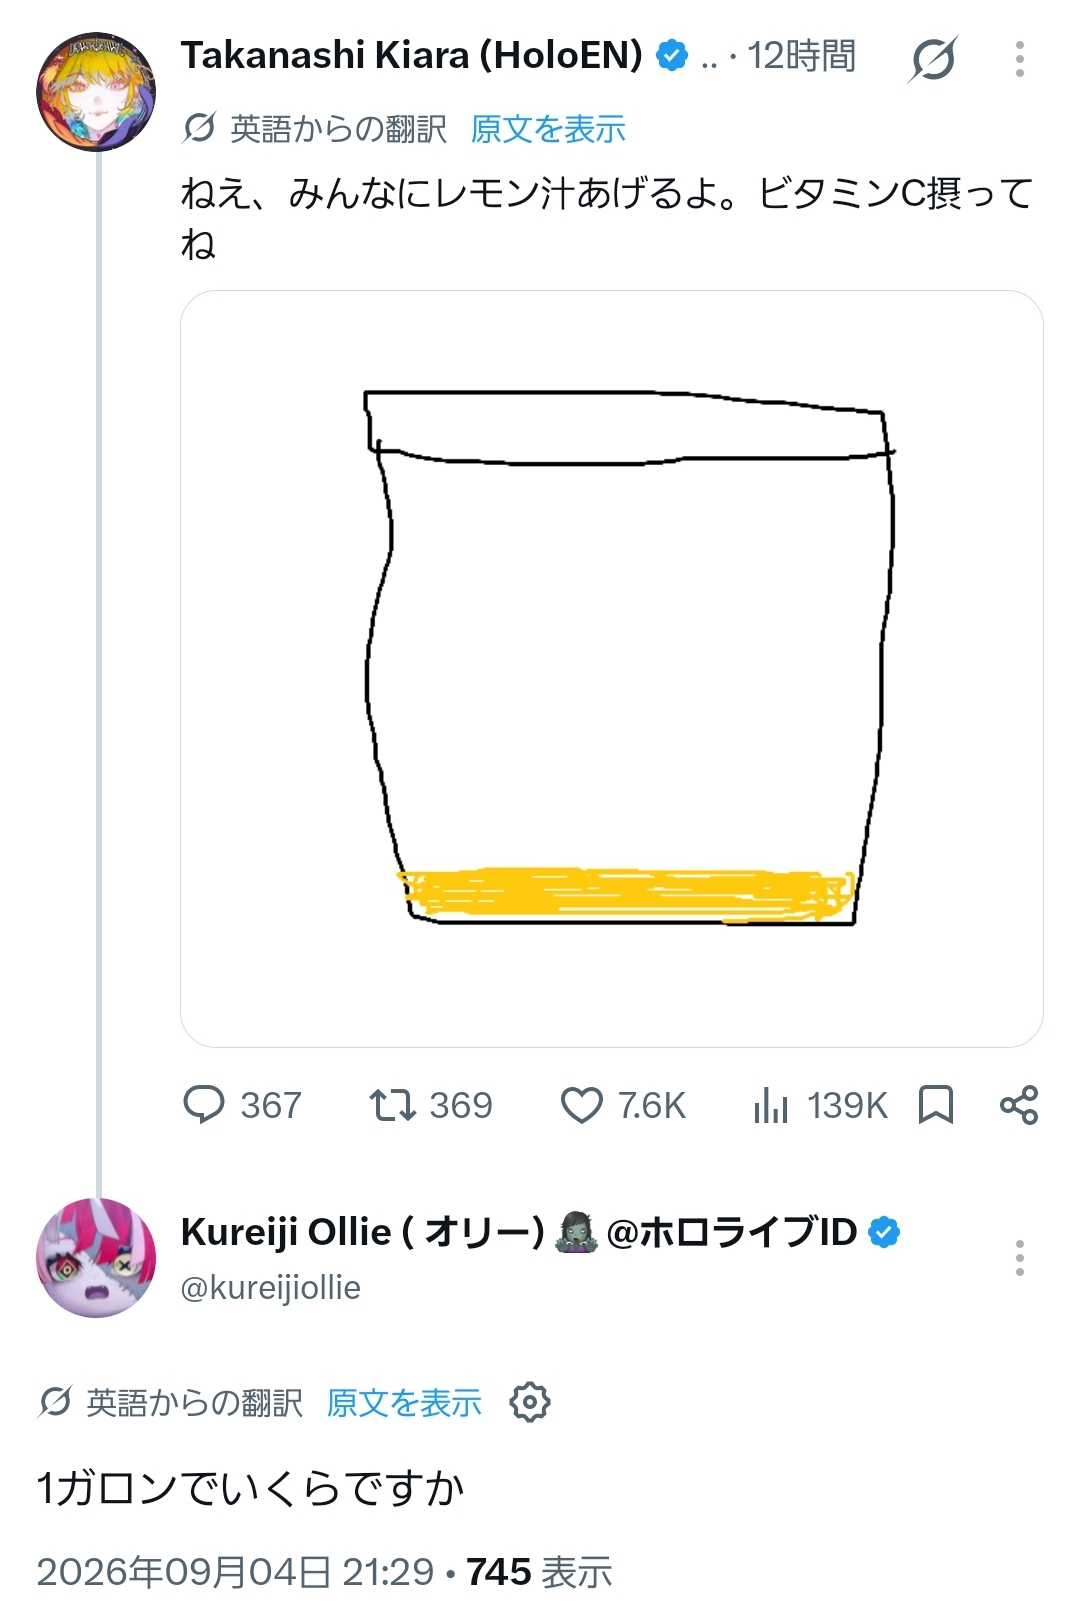Open the Takanashi Kiara (HoloEN) display name

coord(412,56)
